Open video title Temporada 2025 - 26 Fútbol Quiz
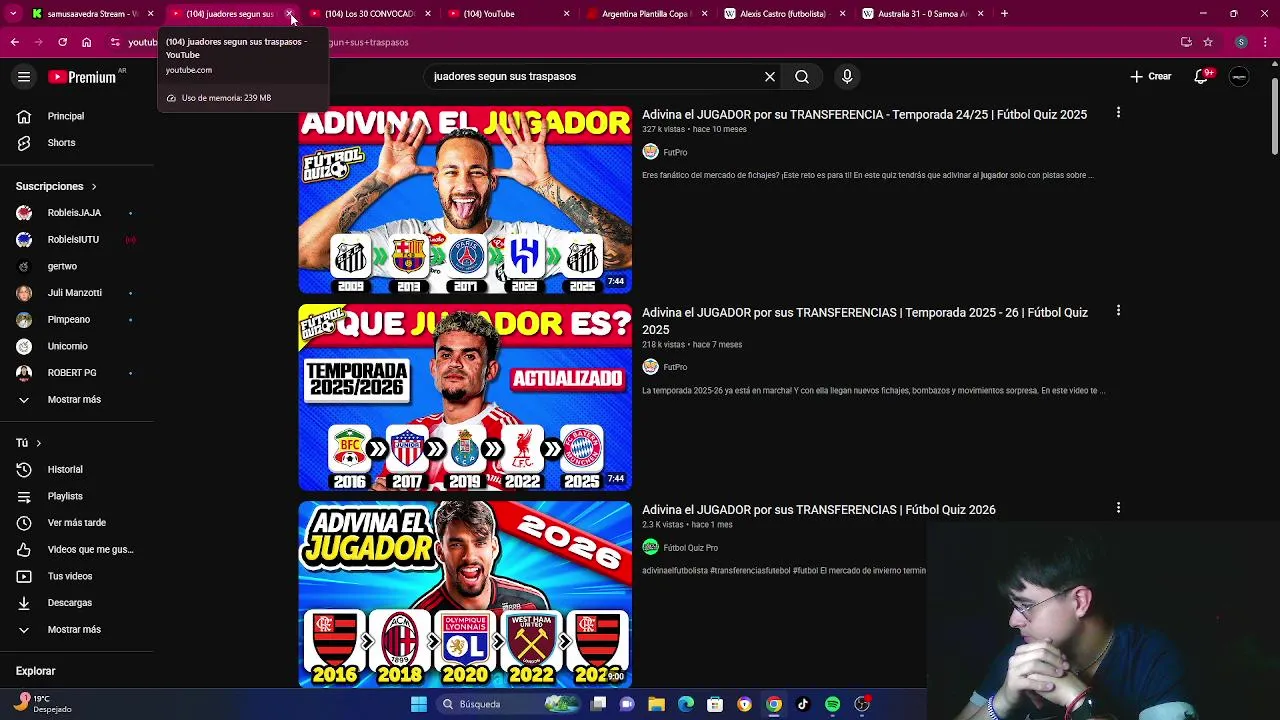The width and height of the screenshot is (1280, 720). 865,321
